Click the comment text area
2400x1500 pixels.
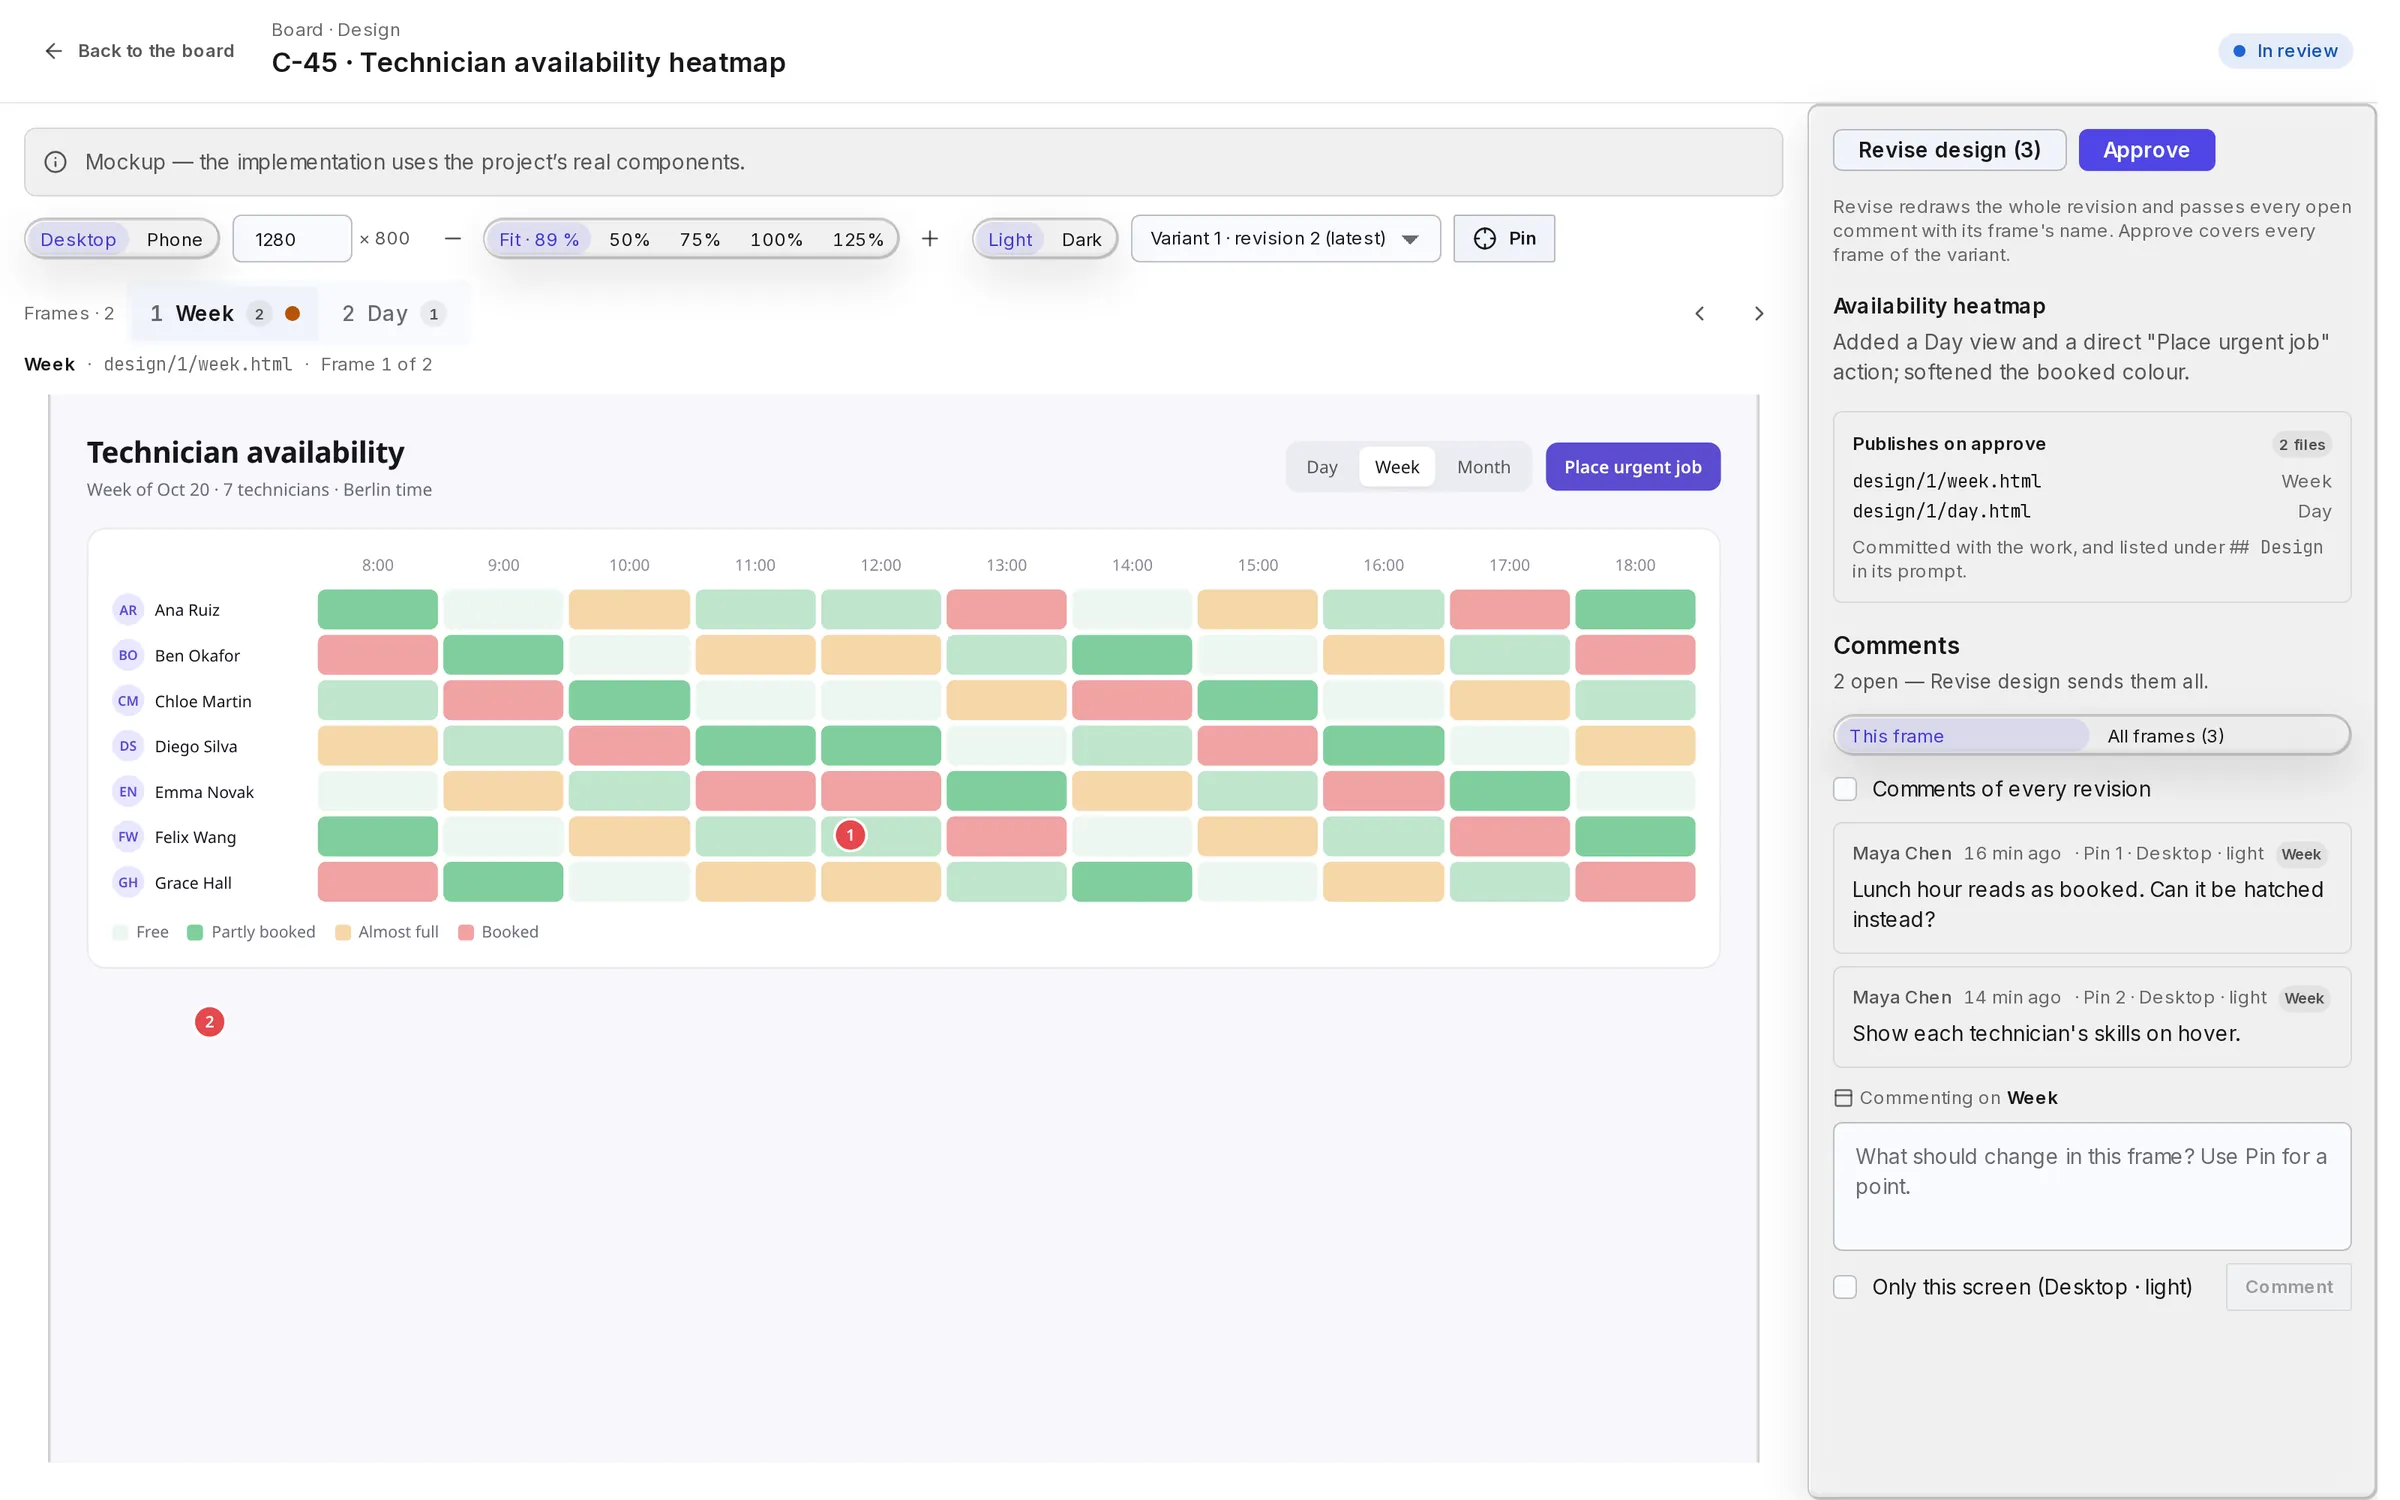pyautogui.click(x=2091, y=1186)
